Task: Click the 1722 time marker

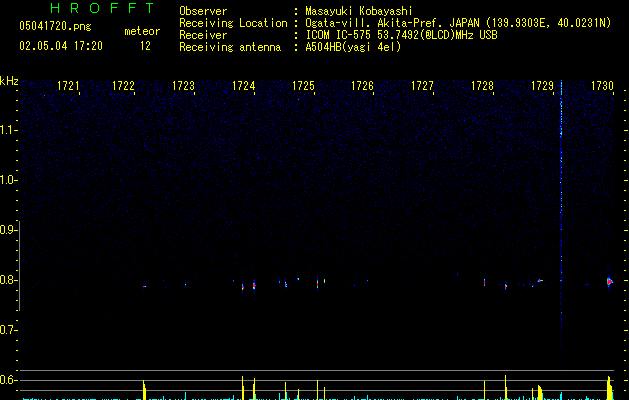Action: pyautogui.click(x=123, y=85)
